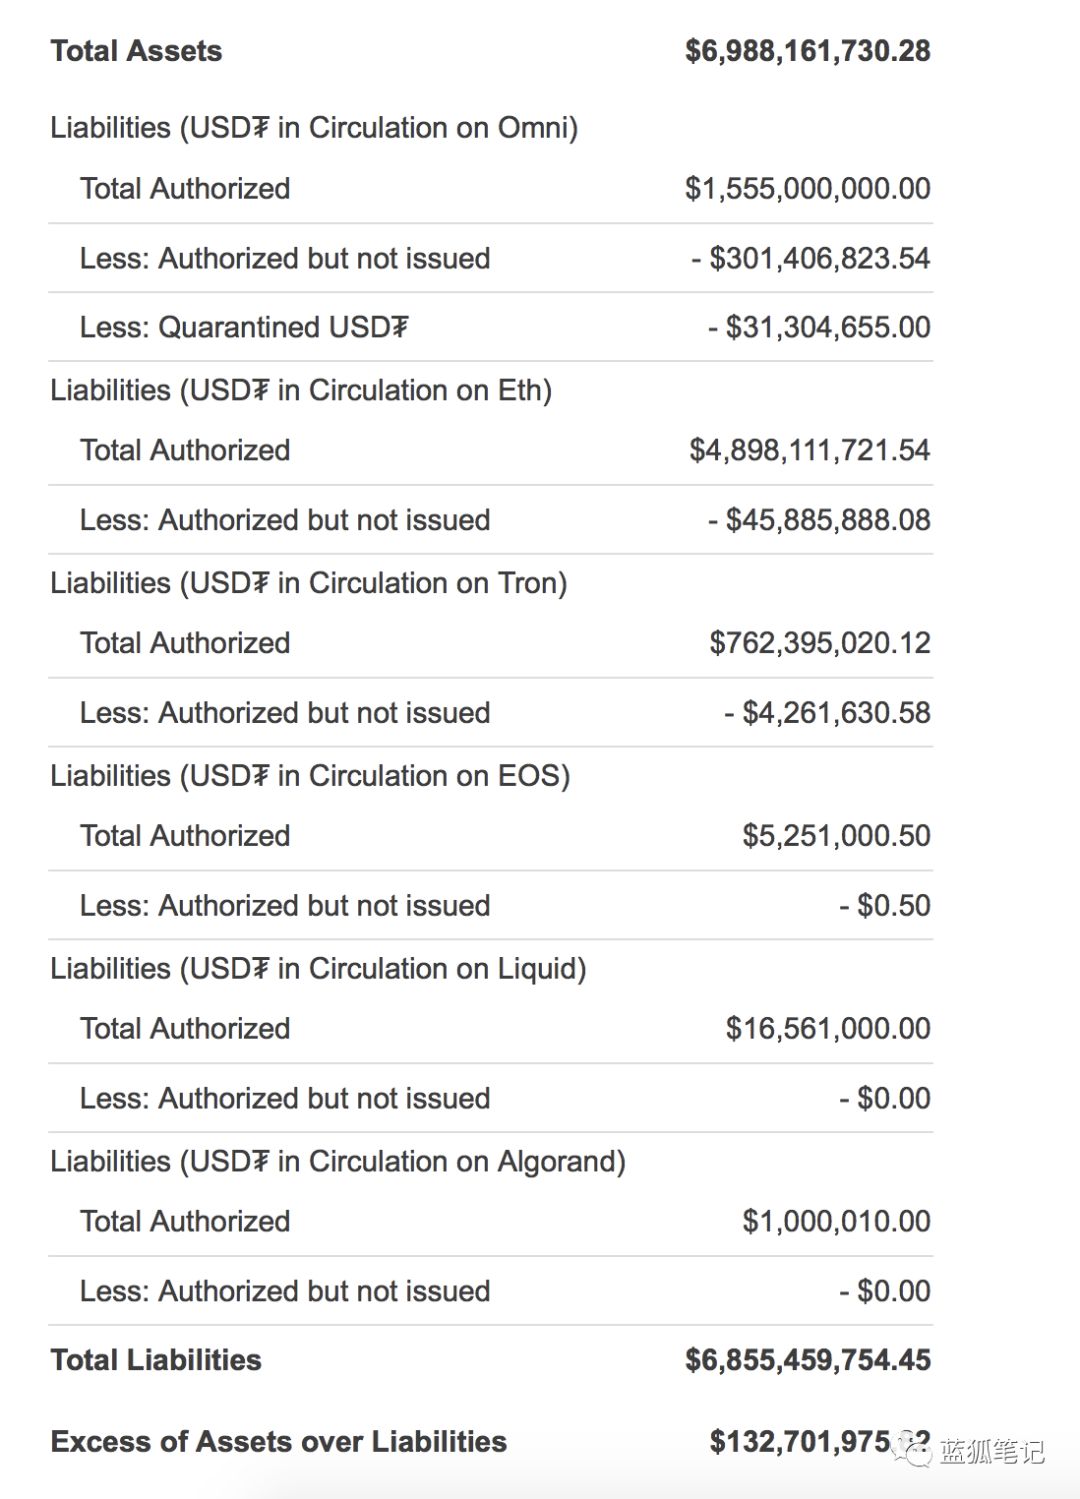This screenshot has height=1499, width=1080.
Task: Click the $1,000,010.00 Algorand authorized amount
Action: [836, 1222]
